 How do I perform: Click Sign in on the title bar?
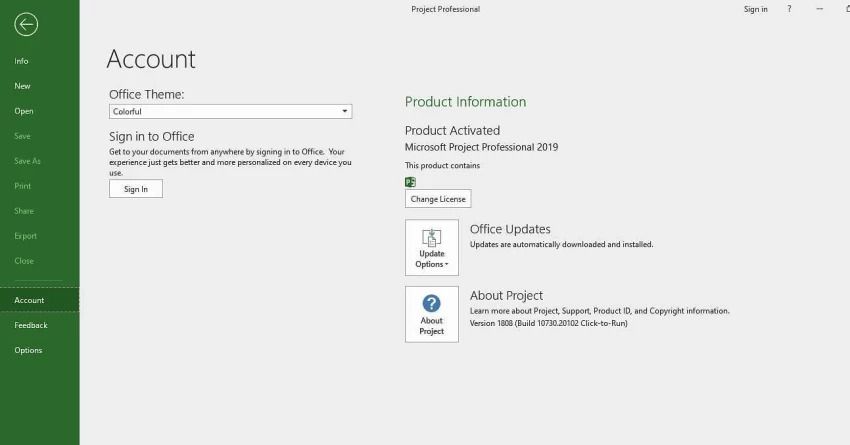755,9
